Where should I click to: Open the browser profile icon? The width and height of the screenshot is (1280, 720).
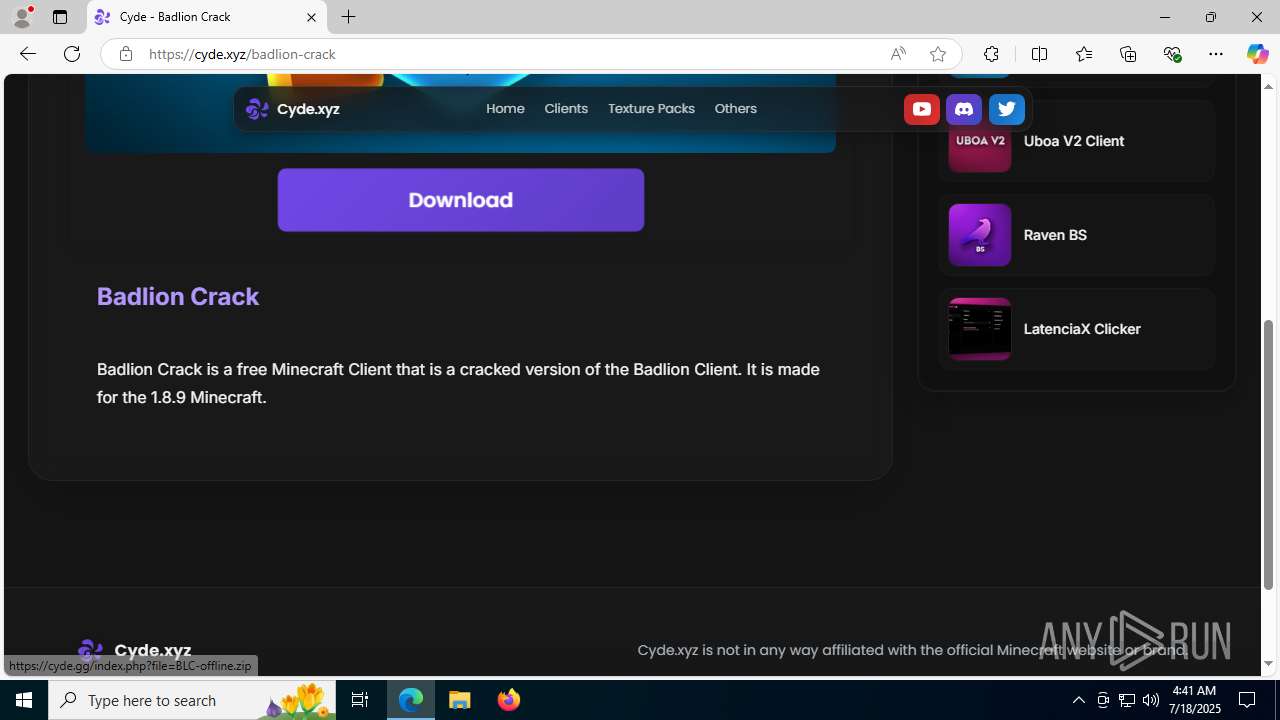22,17
